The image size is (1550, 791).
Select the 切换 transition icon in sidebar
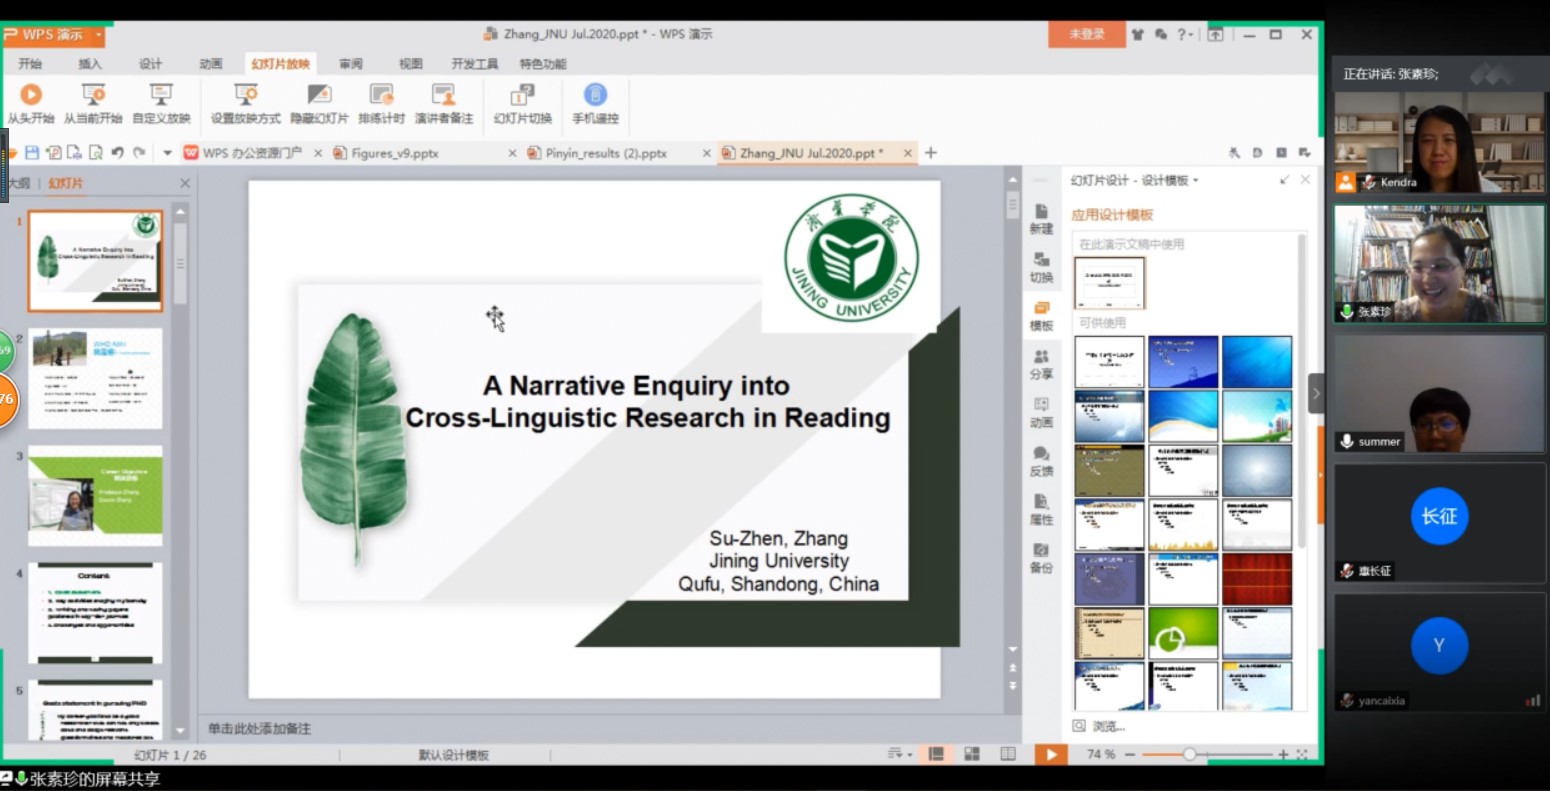pos(1041,266)
